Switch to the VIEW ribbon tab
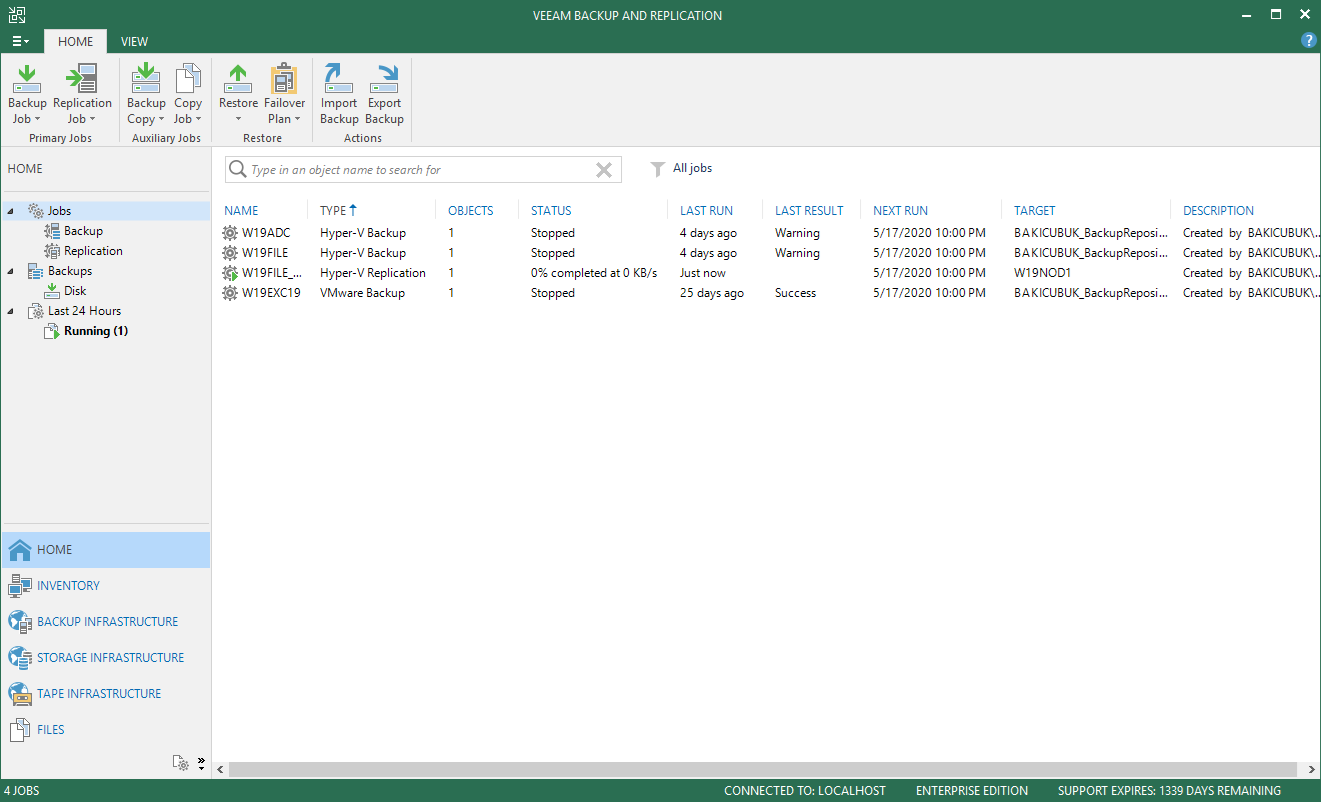Viewport: 1321px width, 802px height. coord(134,42)
